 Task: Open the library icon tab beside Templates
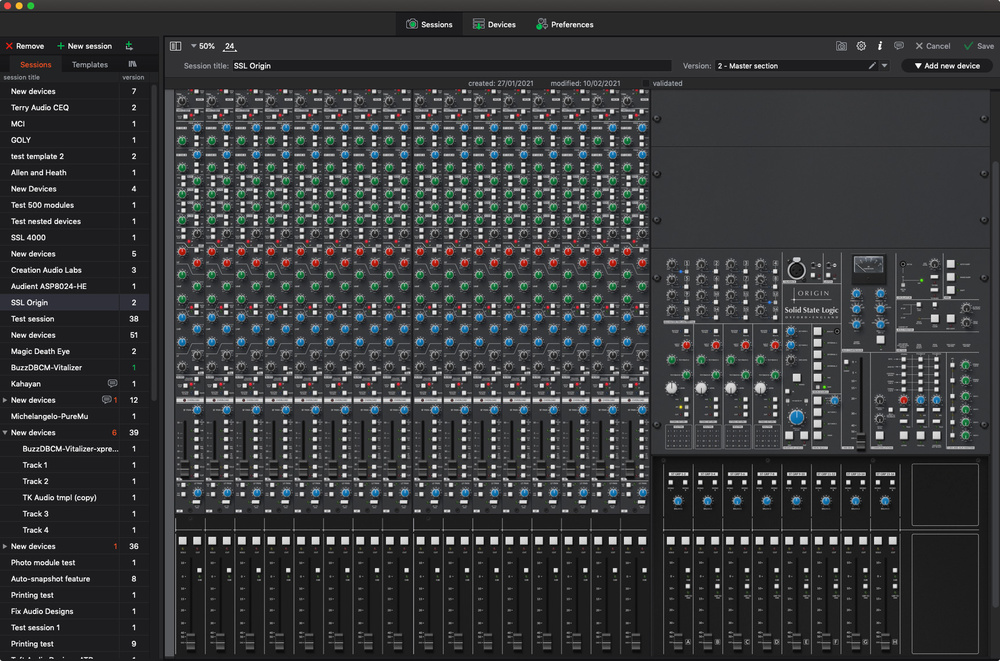133,64
